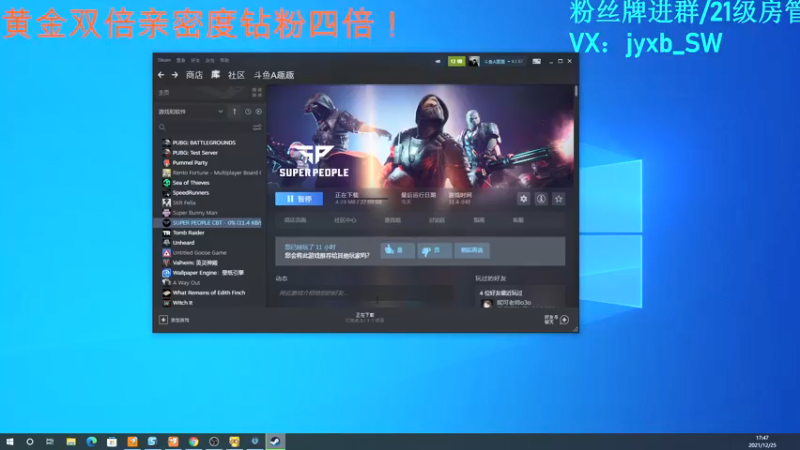Open the 社区 community tab
This screenshot has width=800, height=450.
(x=236, y=75)
